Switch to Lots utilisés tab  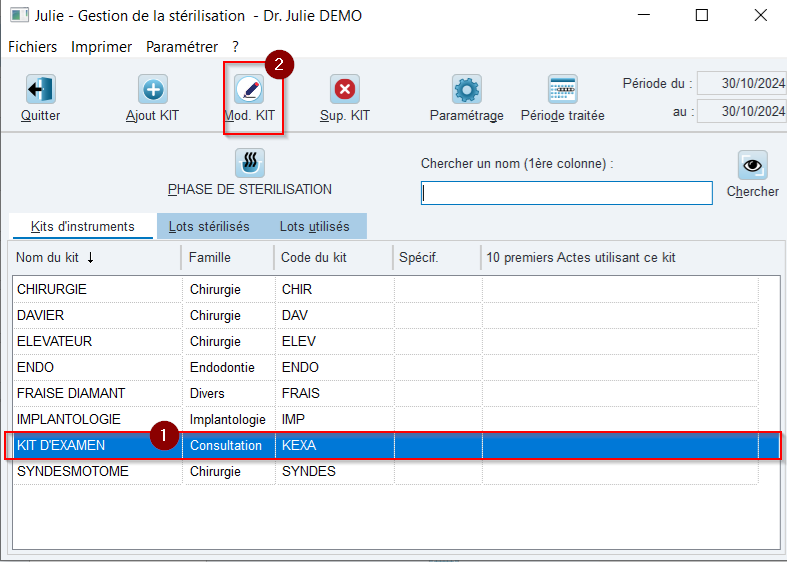315,226
